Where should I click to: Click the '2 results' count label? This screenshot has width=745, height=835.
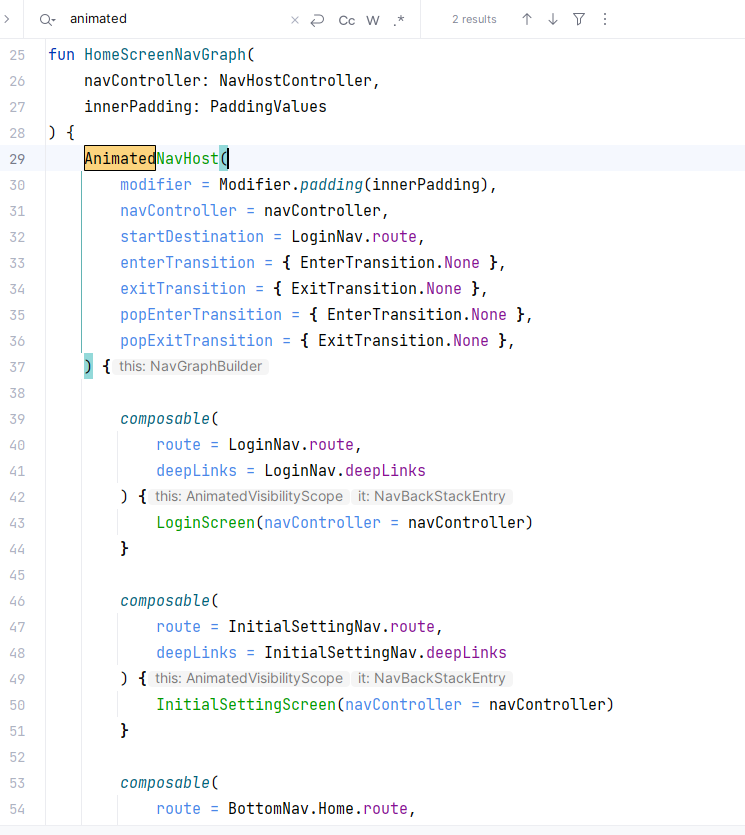pos(474,19)
